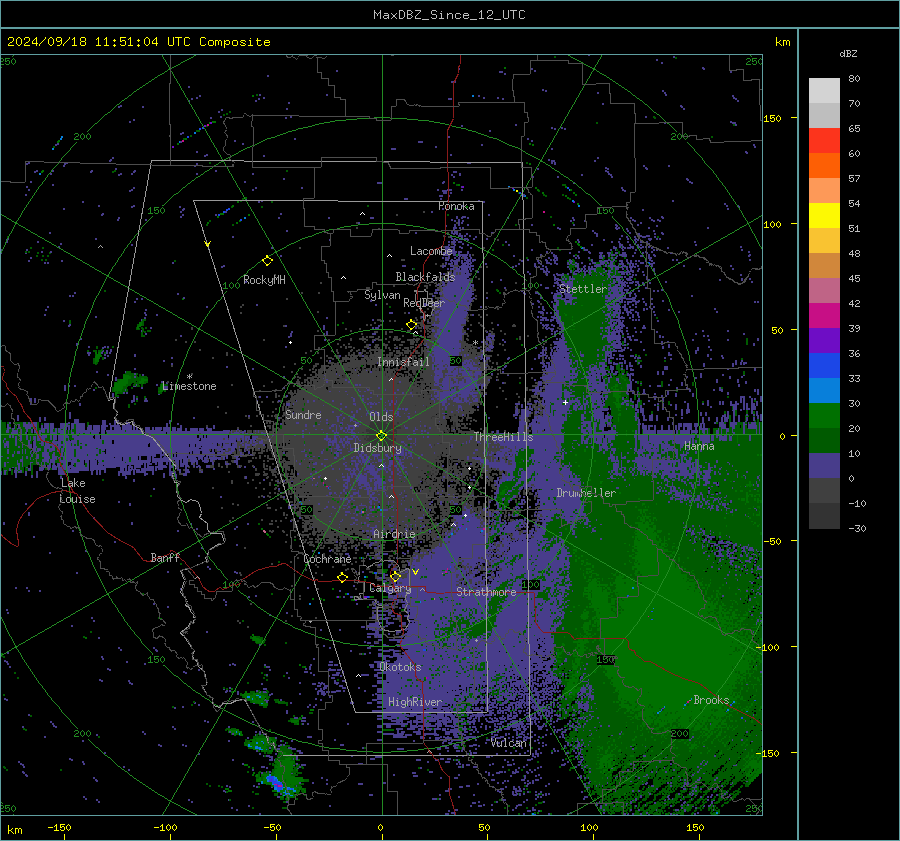This screenshot has width=900, height=841.
Task: Click the Sylvan label on the map
Action: (382, 295)
